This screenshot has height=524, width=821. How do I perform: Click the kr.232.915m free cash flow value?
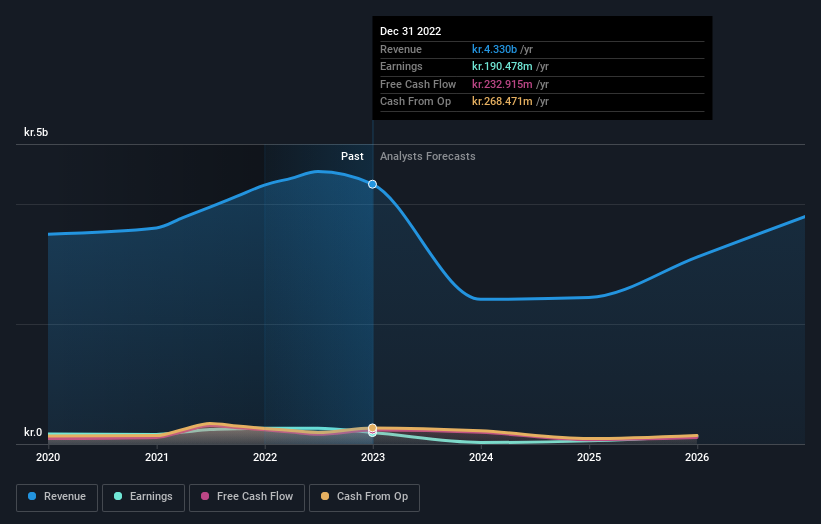tap(502, 84)
